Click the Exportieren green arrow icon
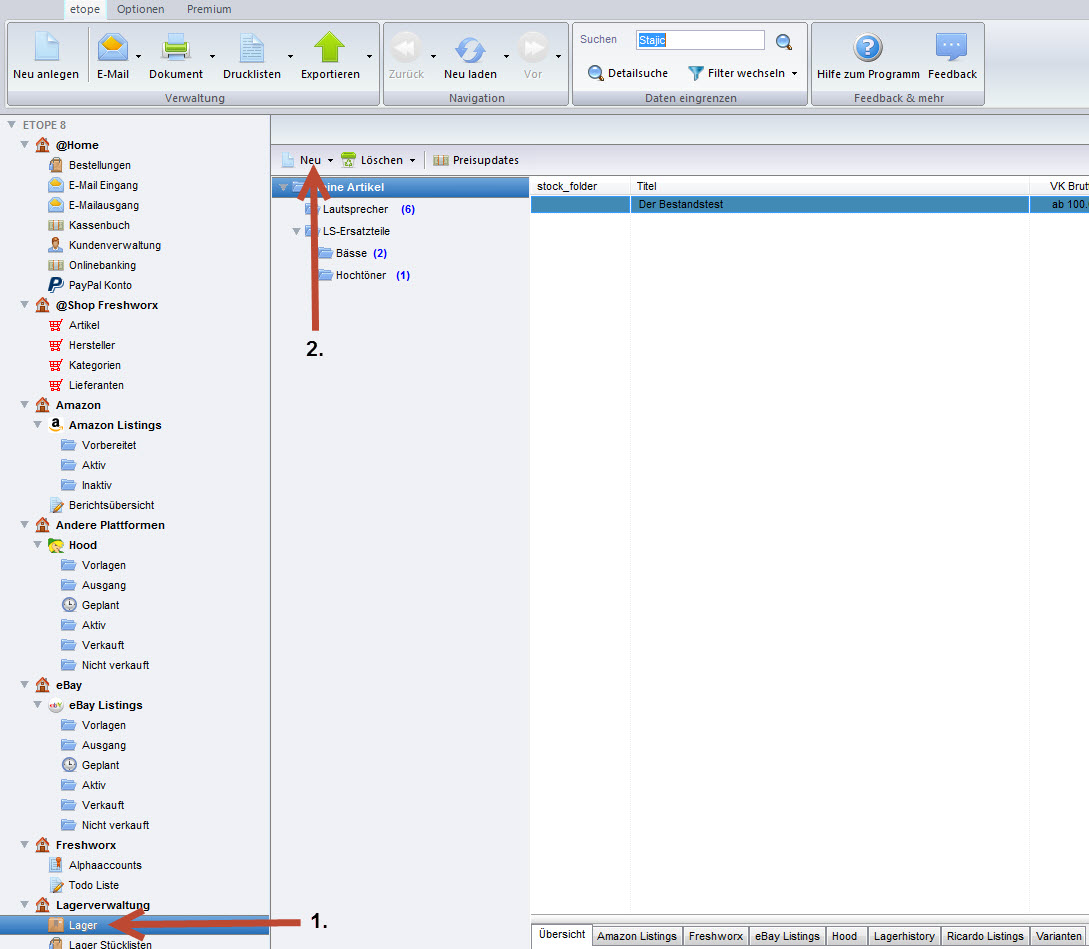Viewport: 1089px width, 949px height. click(329, 47)
